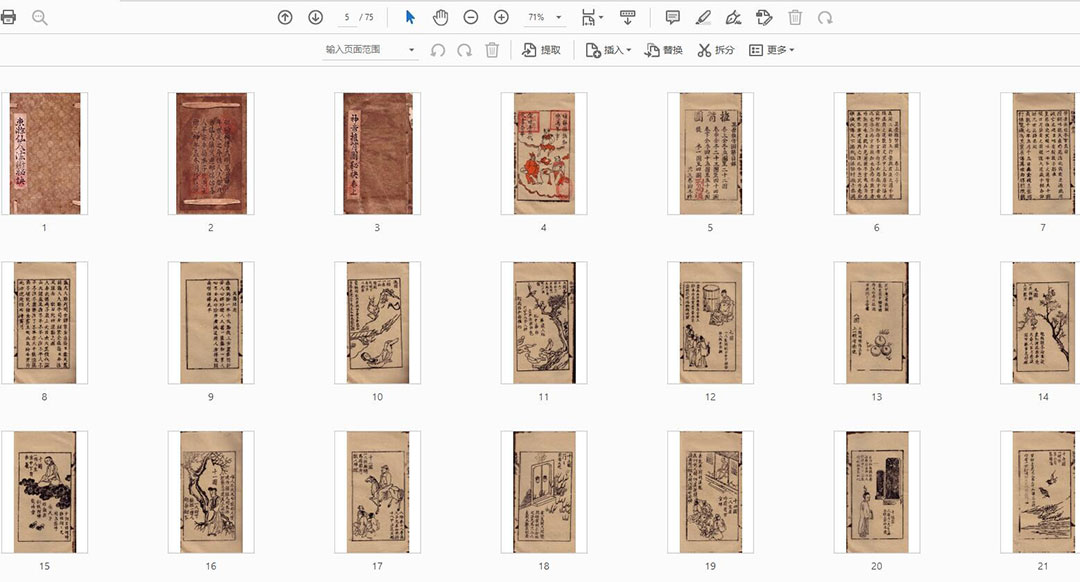Image resolution: width=1080 pixels, height=582 pixels.
Task: Click the 替换 button
Action: (x=663, y=50)
